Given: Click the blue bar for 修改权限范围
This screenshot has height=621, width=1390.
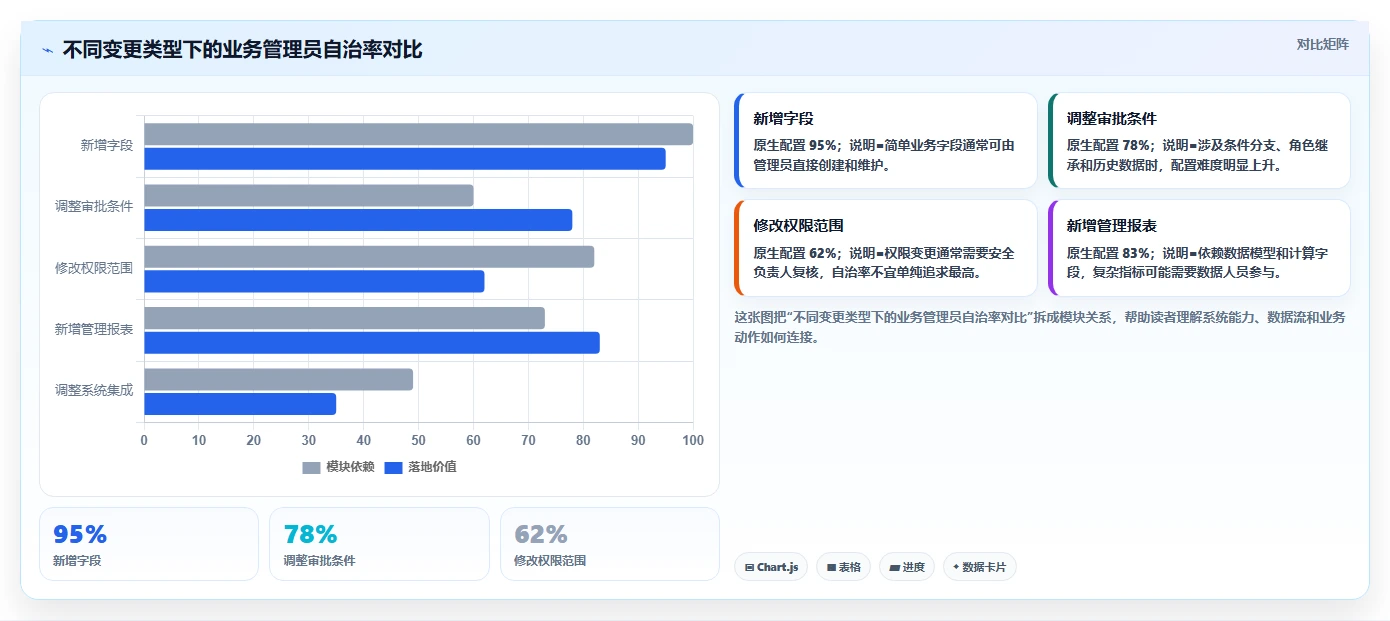Looking at the screenshot, I should click(x=314, y=281).
